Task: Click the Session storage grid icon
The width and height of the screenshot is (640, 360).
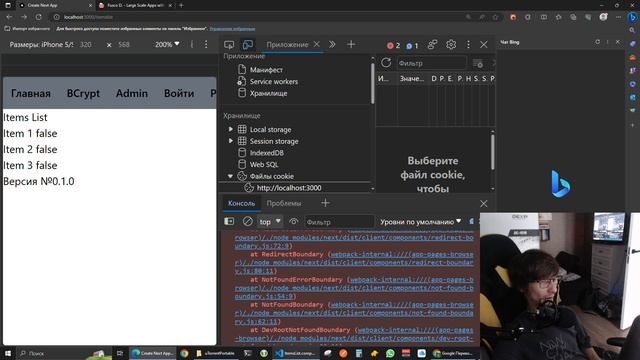Action: point(242,141)
